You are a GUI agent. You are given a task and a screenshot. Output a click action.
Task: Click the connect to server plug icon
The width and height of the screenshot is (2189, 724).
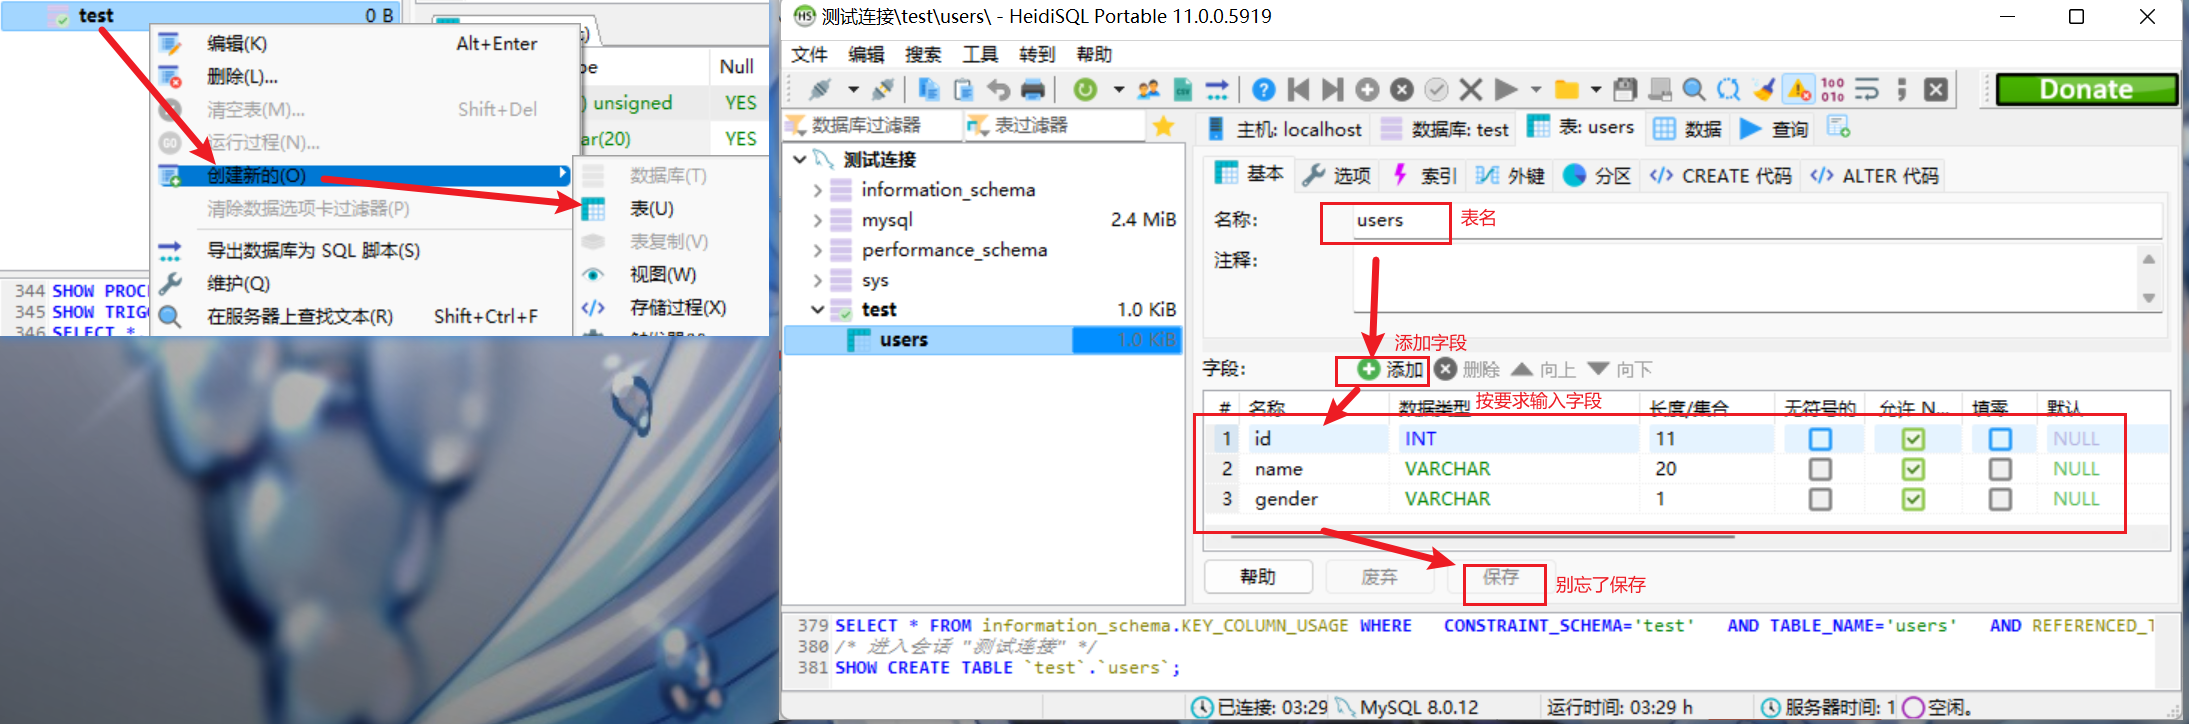click(820, 90)
